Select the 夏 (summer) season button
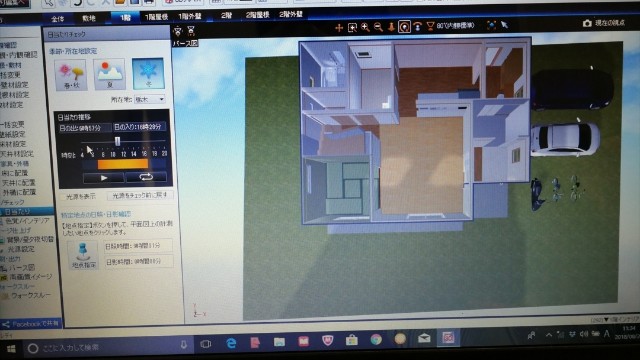Viewport: 640px width, 360px height. 109,74
